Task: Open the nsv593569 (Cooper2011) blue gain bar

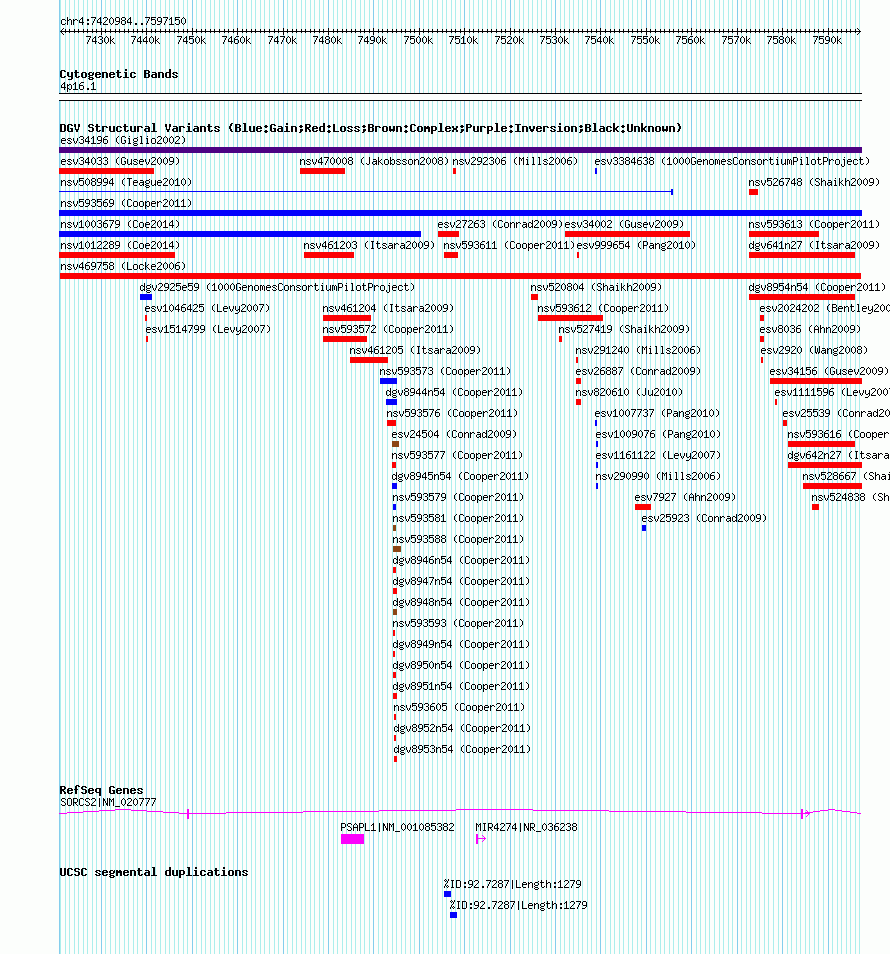Action: 461,213
